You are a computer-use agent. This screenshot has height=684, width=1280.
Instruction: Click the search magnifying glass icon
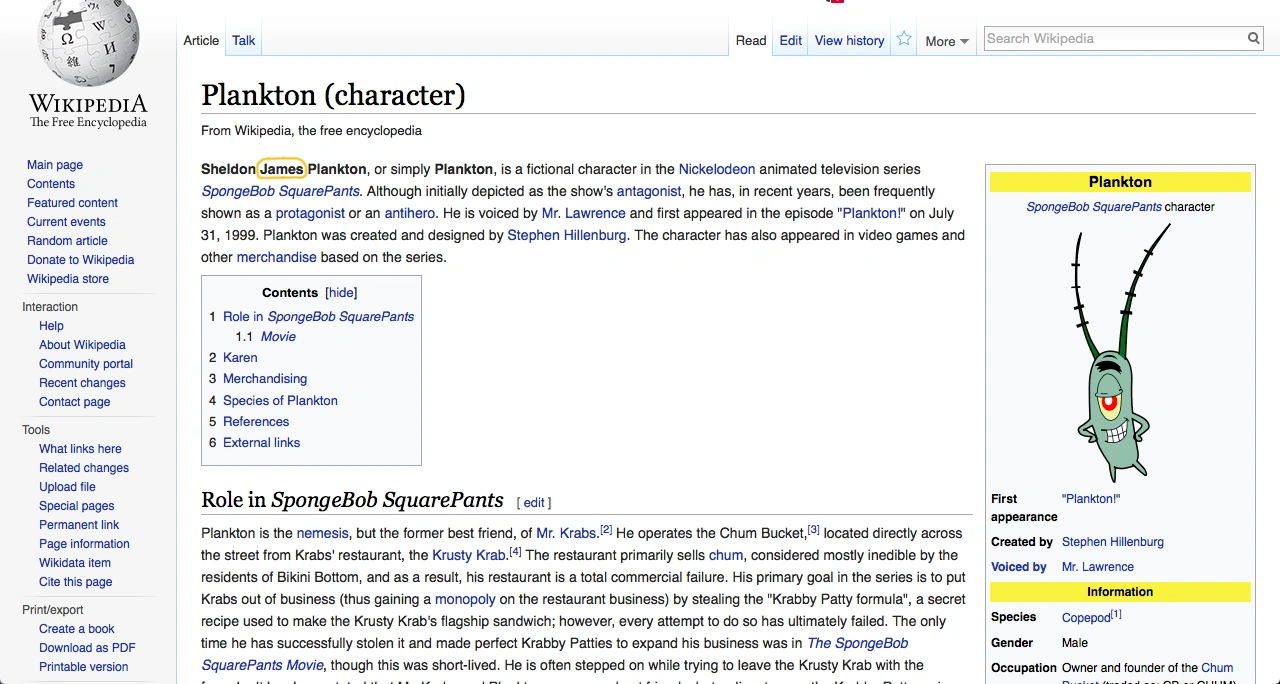coord(1253,39)
